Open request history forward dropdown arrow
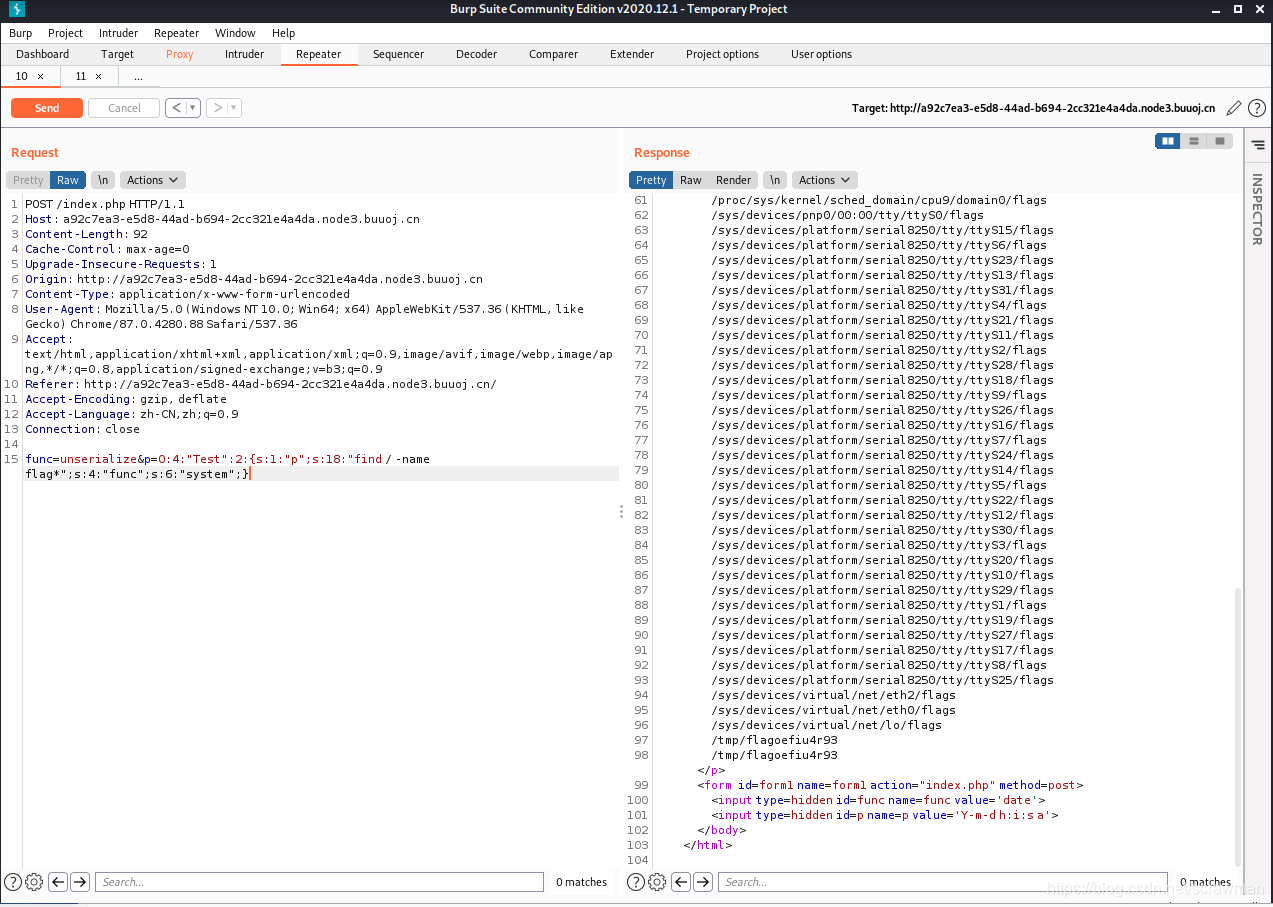Image resolution: width=1273 pixels, height=907 pixels. tap(235, 108)
